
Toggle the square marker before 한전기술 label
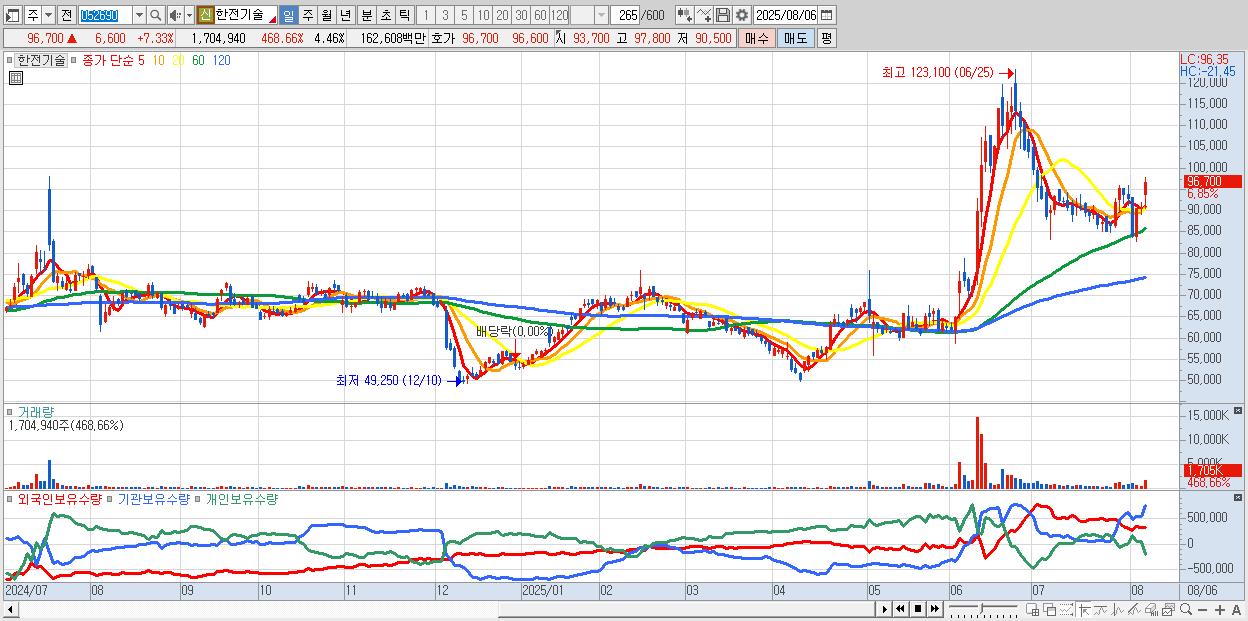pos(10,60)
